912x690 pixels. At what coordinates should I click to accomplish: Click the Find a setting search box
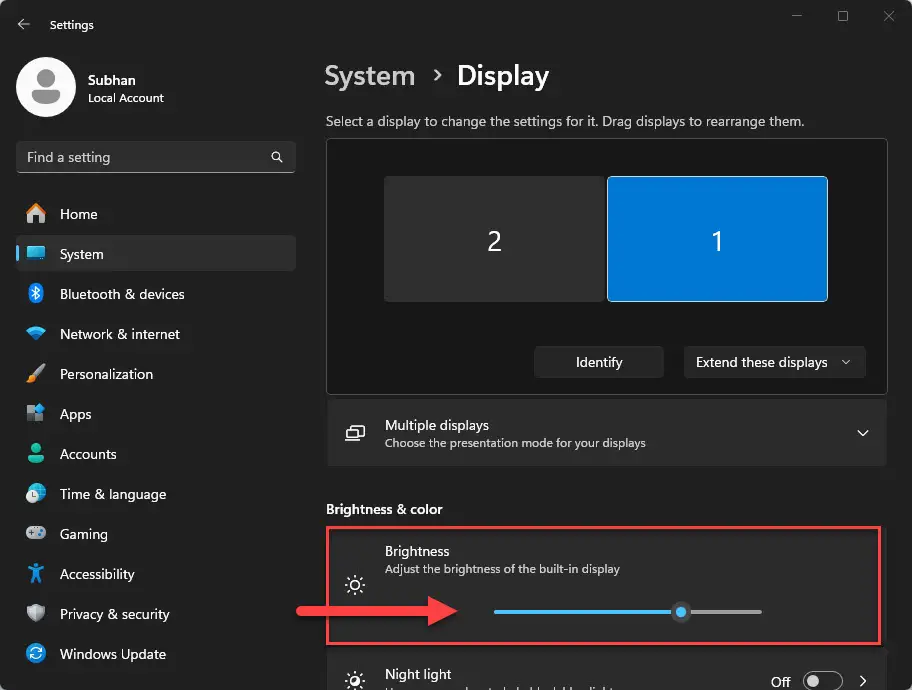[155, 157]
